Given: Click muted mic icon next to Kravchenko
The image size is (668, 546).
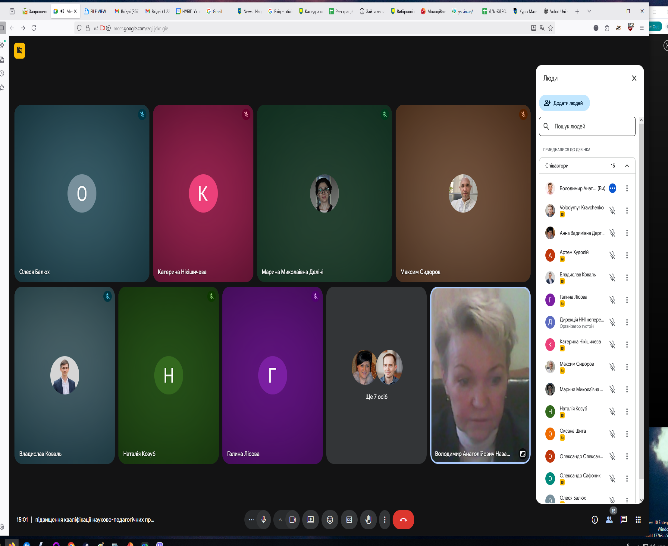Looking at the screenshot, I should (612, 210).
